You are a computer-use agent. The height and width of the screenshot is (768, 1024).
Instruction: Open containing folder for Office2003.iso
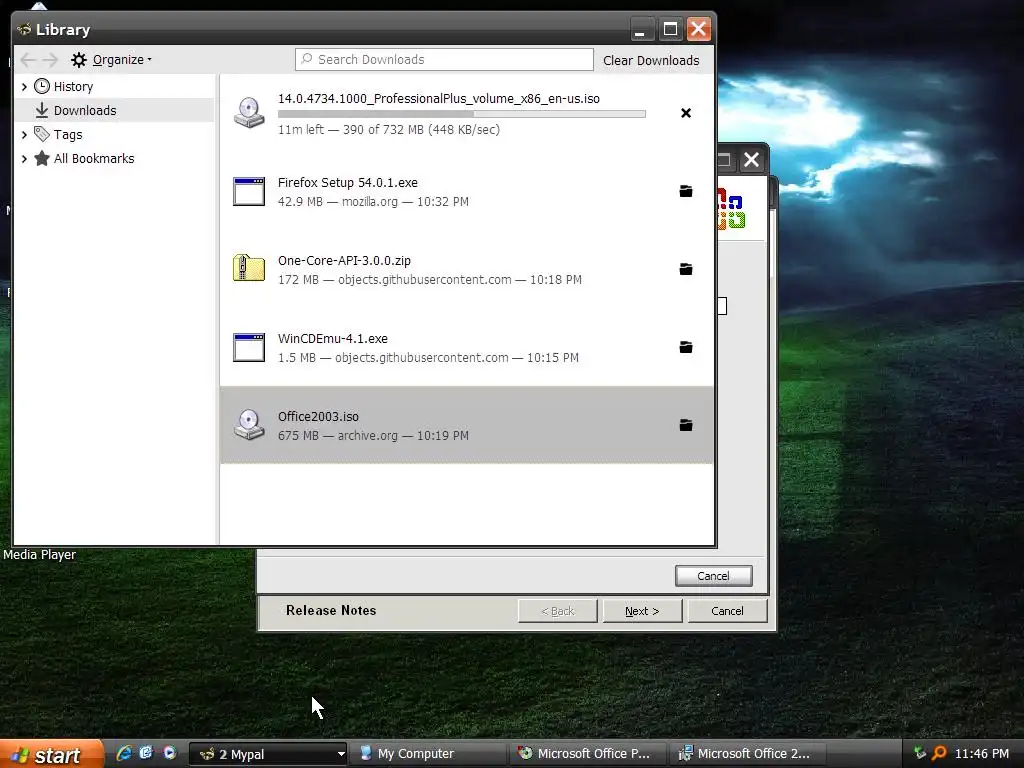pos(686,425)
